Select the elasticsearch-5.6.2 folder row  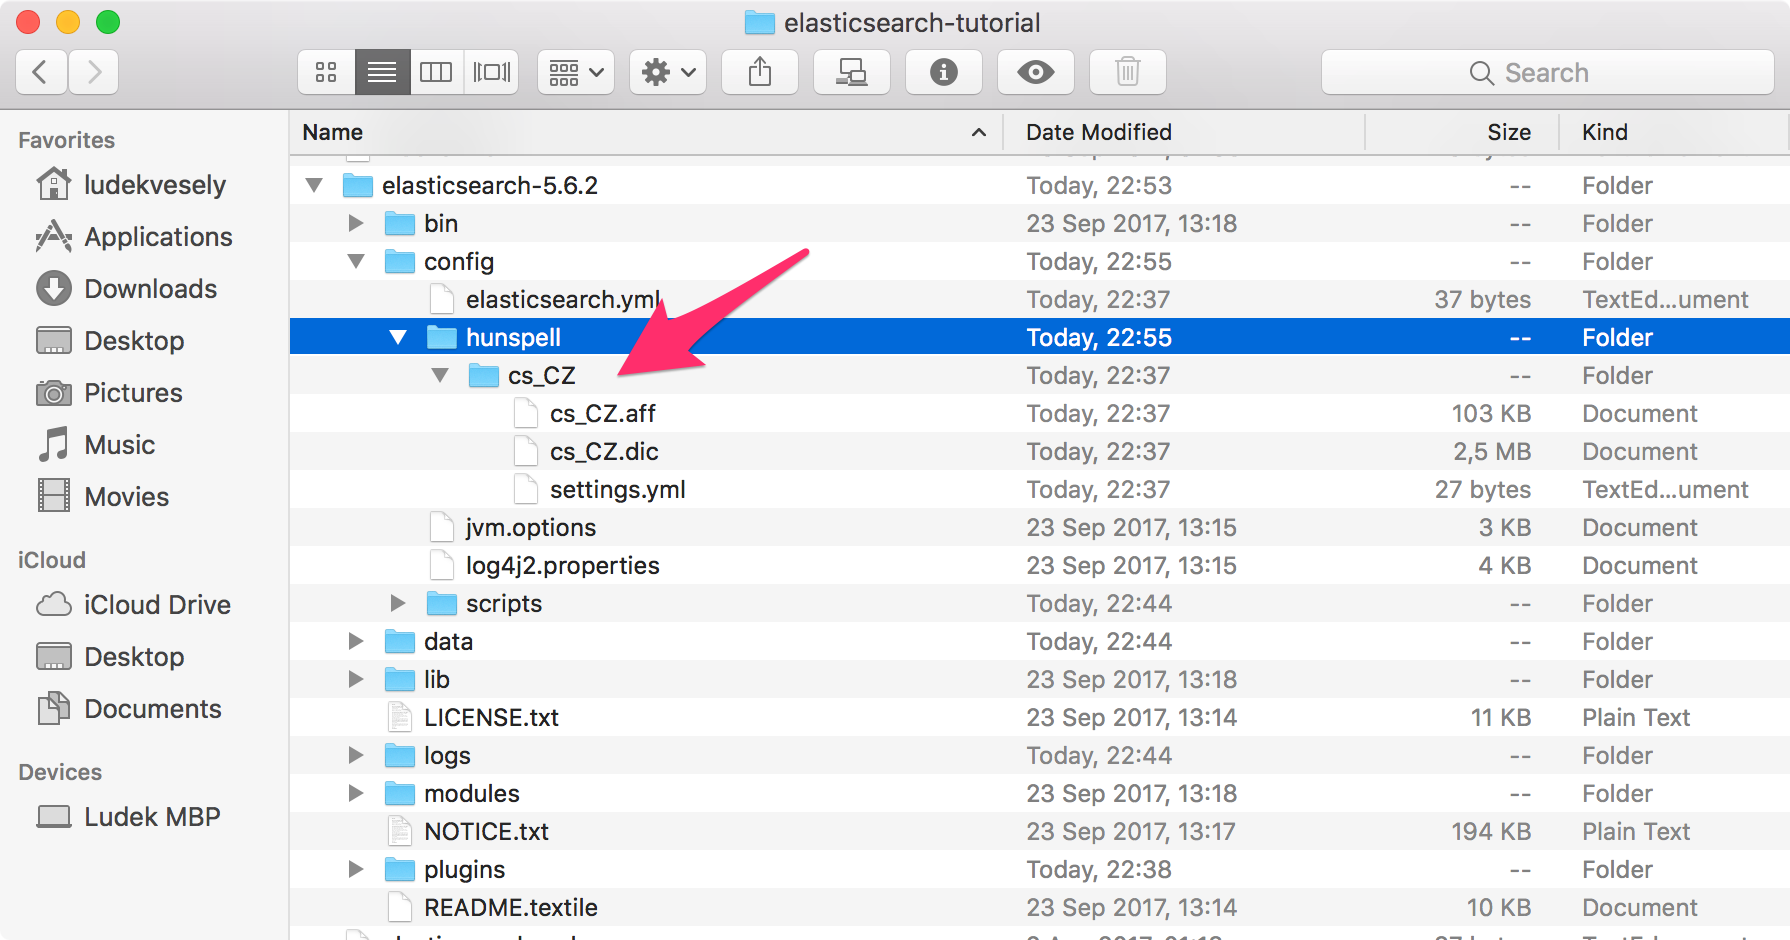1040,185
